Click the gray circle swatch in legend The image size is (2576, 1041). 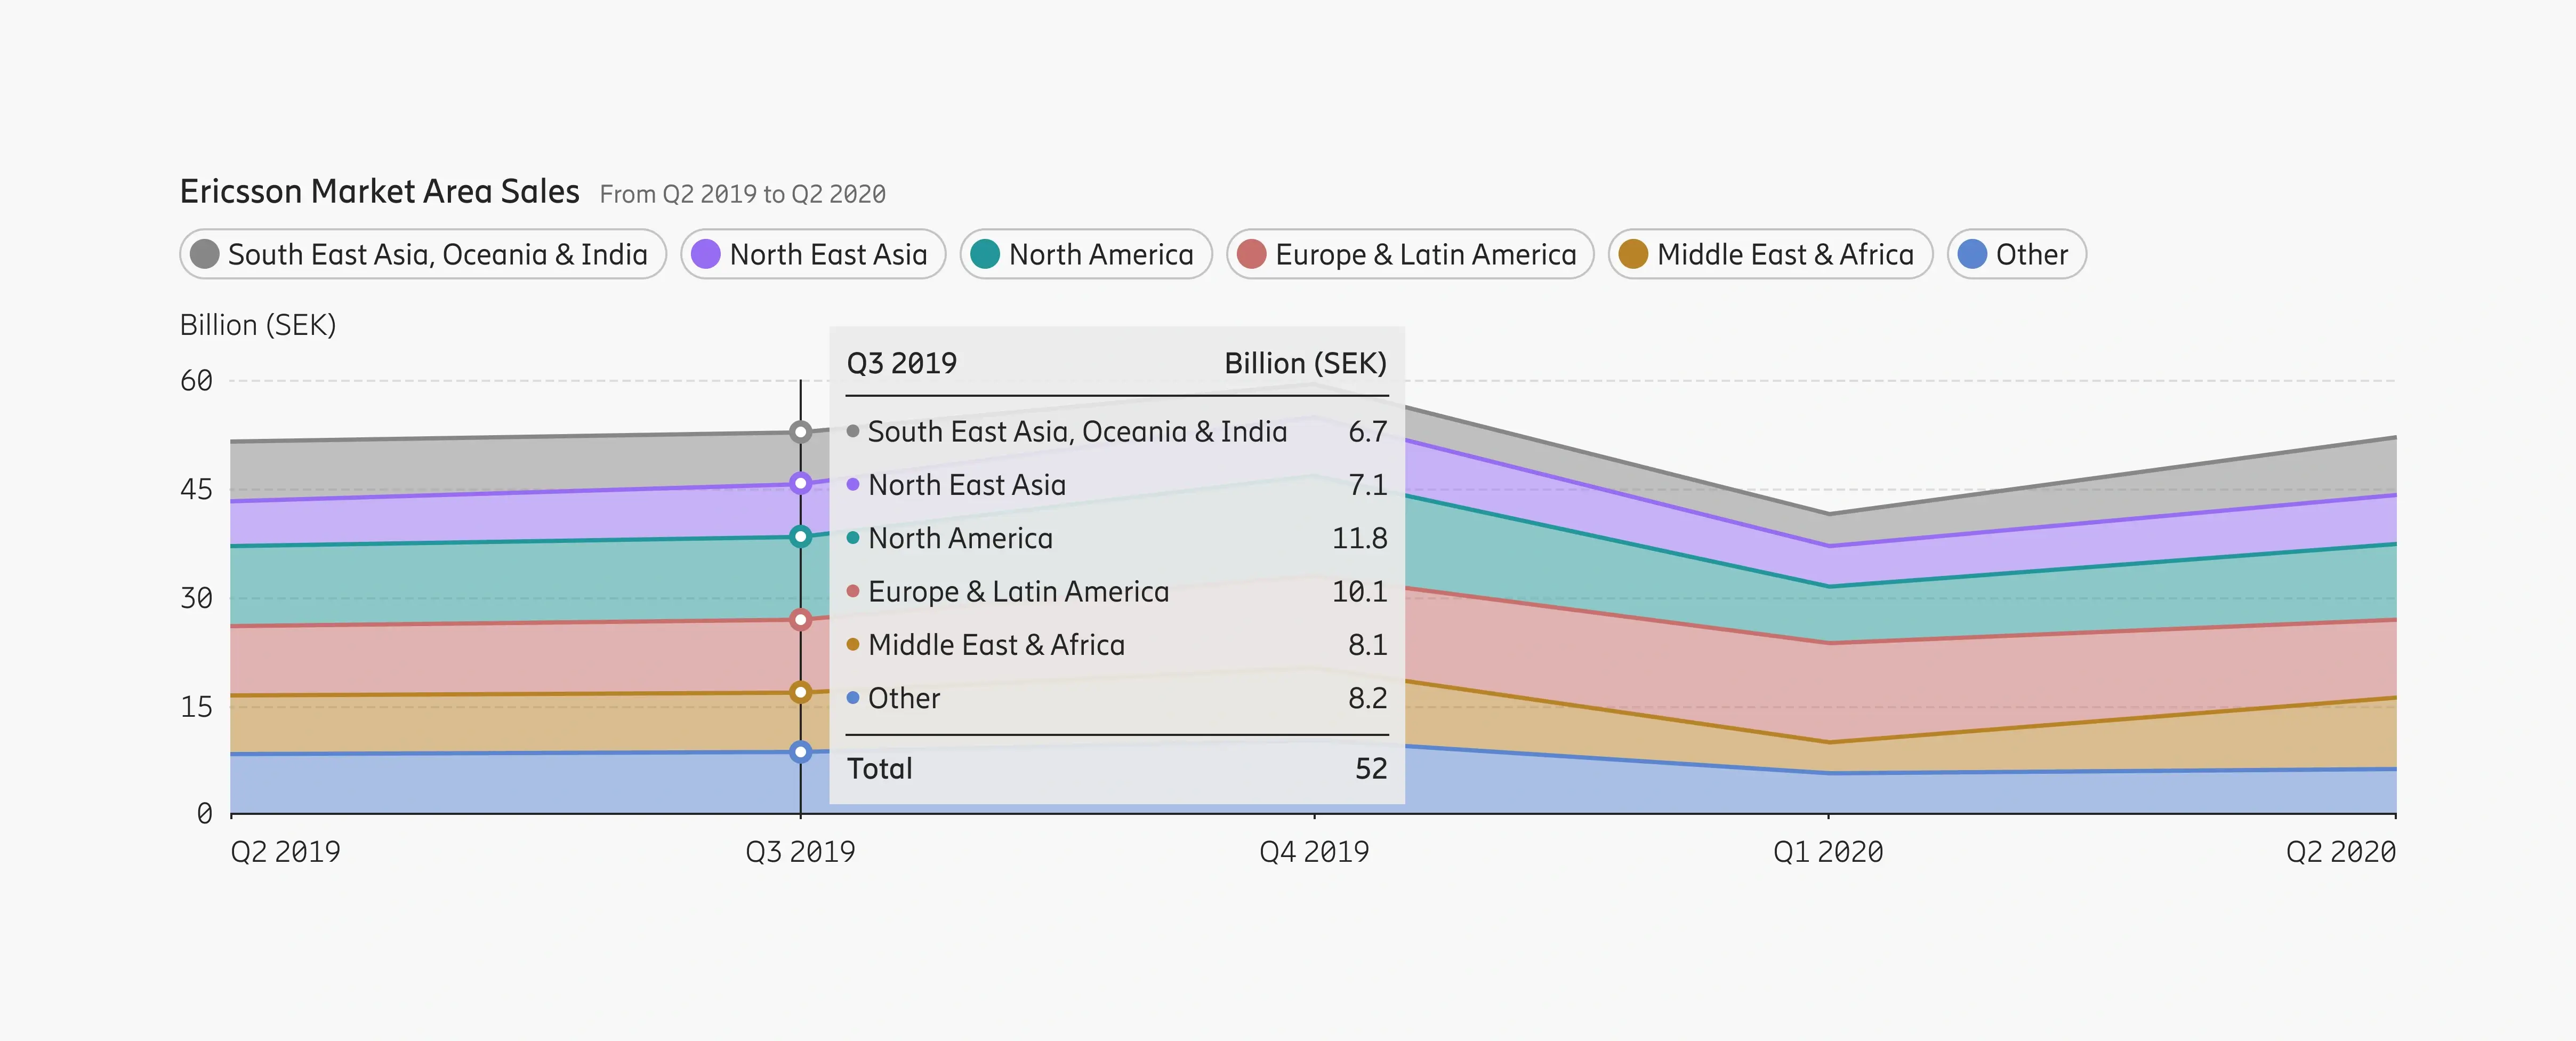coord(205,254)
